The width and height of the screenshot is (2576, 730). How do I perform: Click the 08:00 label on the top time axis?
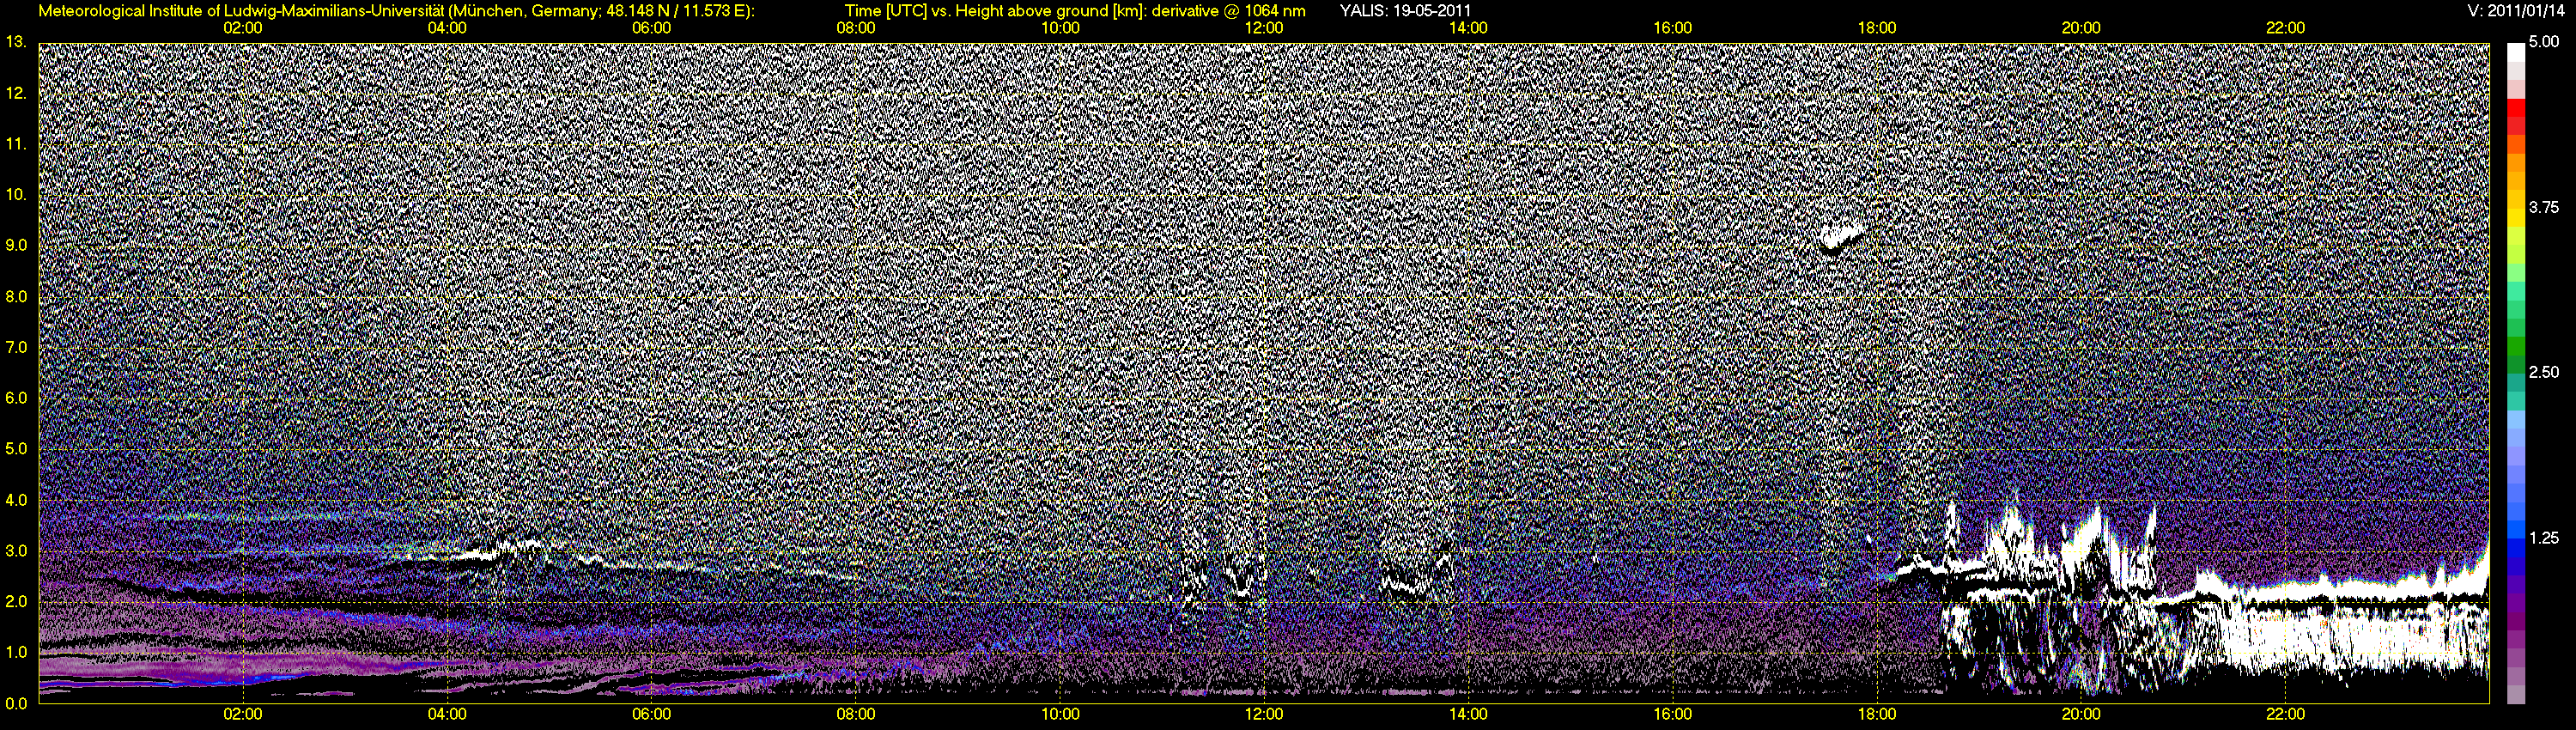(856, 28)
